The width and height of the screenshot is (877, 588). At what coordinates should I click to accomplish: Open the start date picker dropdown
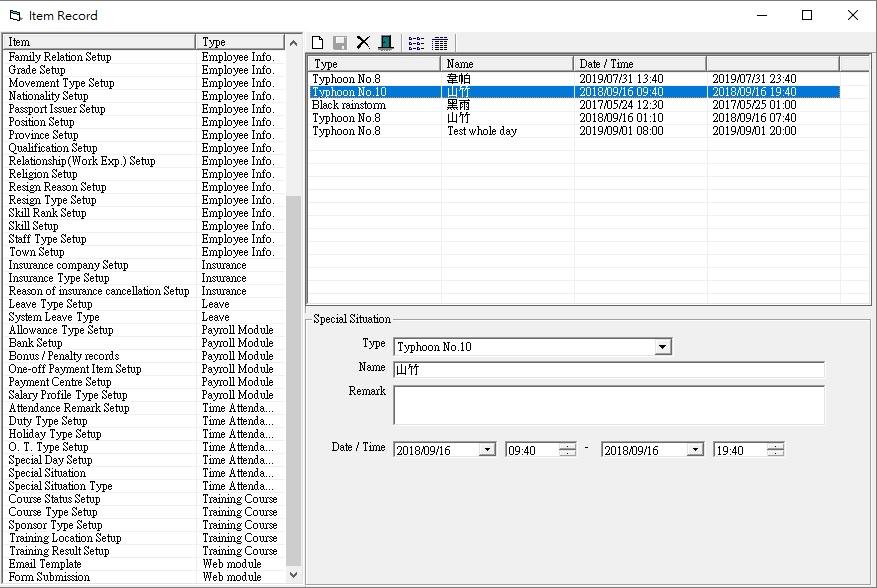click(x=487, y=450)
